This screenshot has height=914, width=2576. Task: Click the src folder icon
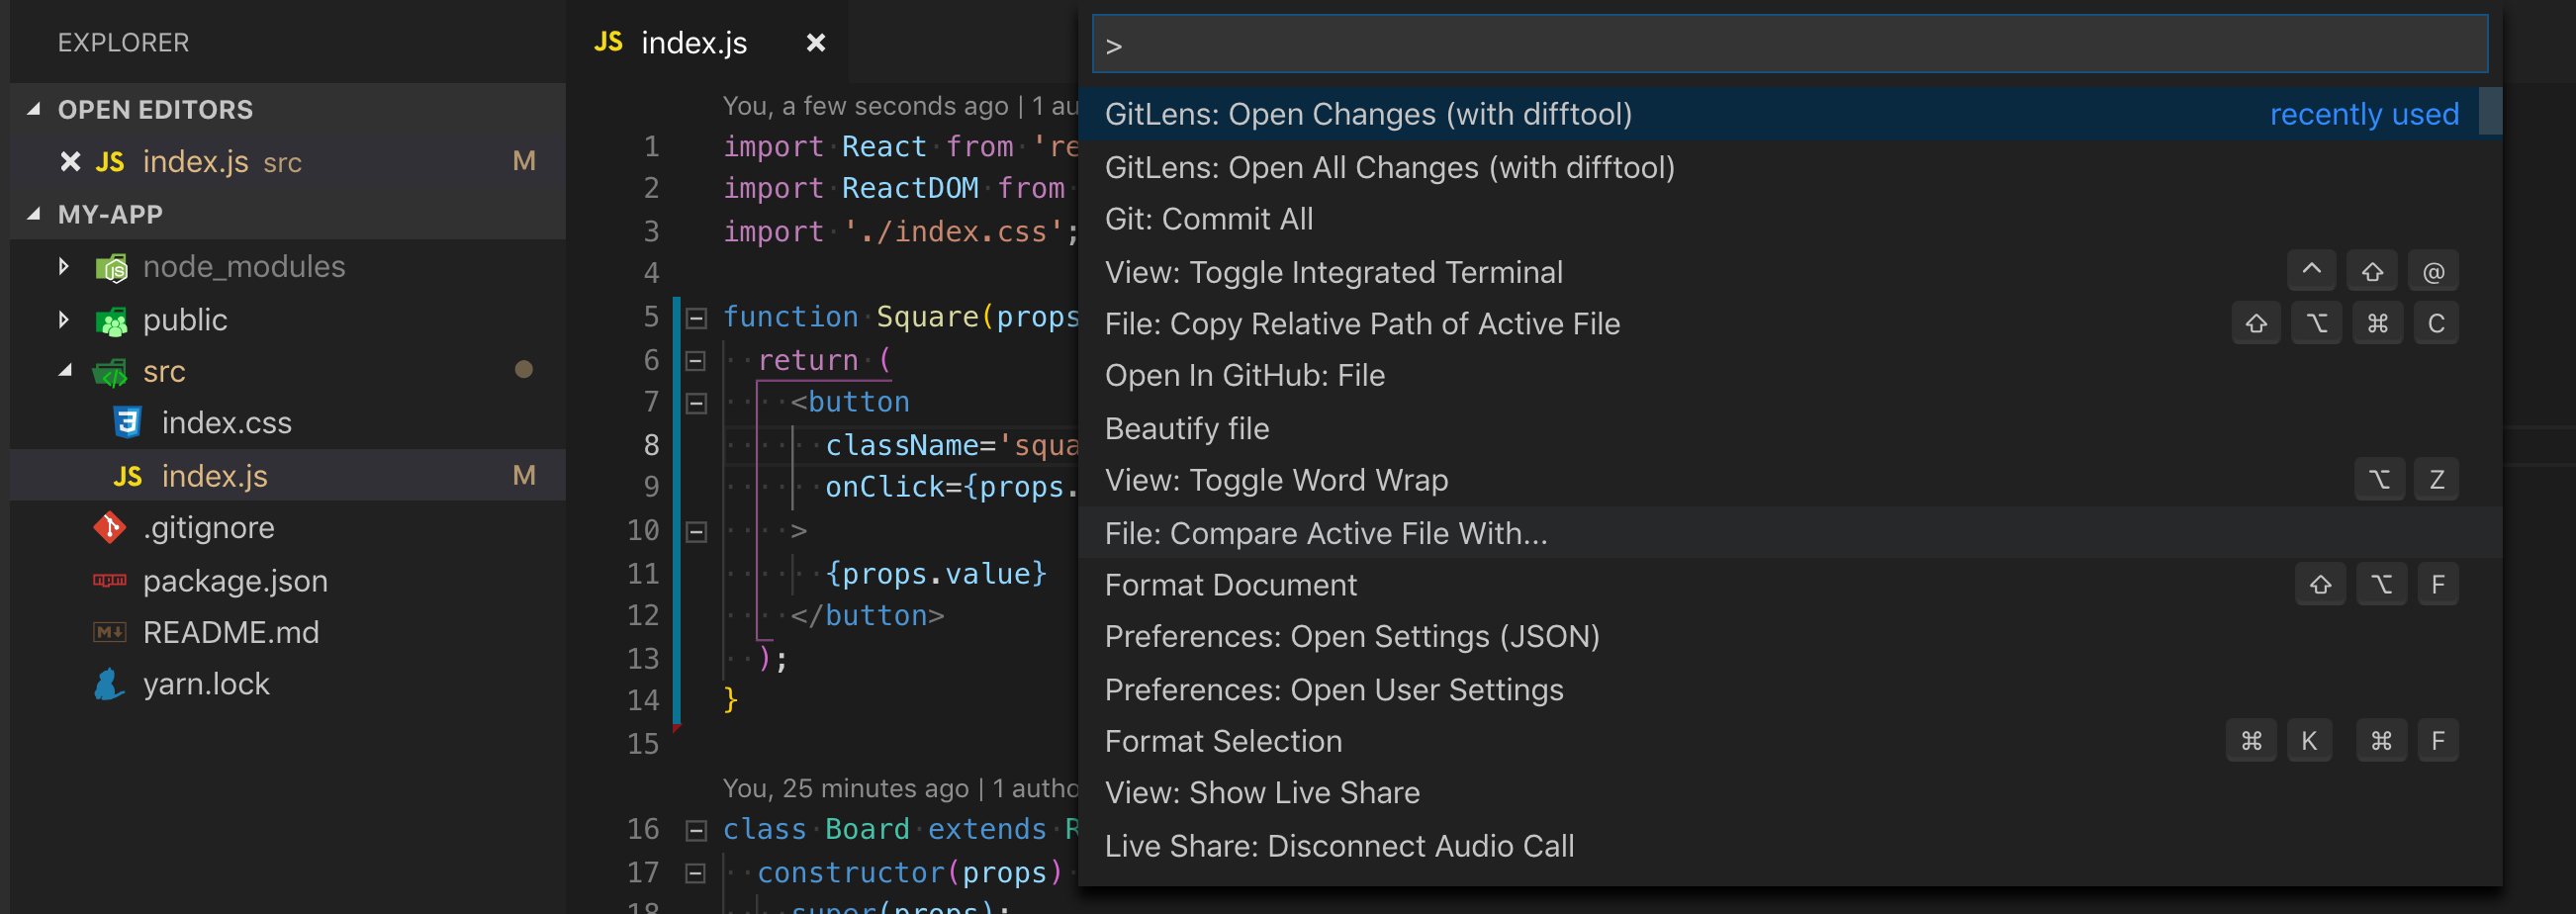point(113,371)
